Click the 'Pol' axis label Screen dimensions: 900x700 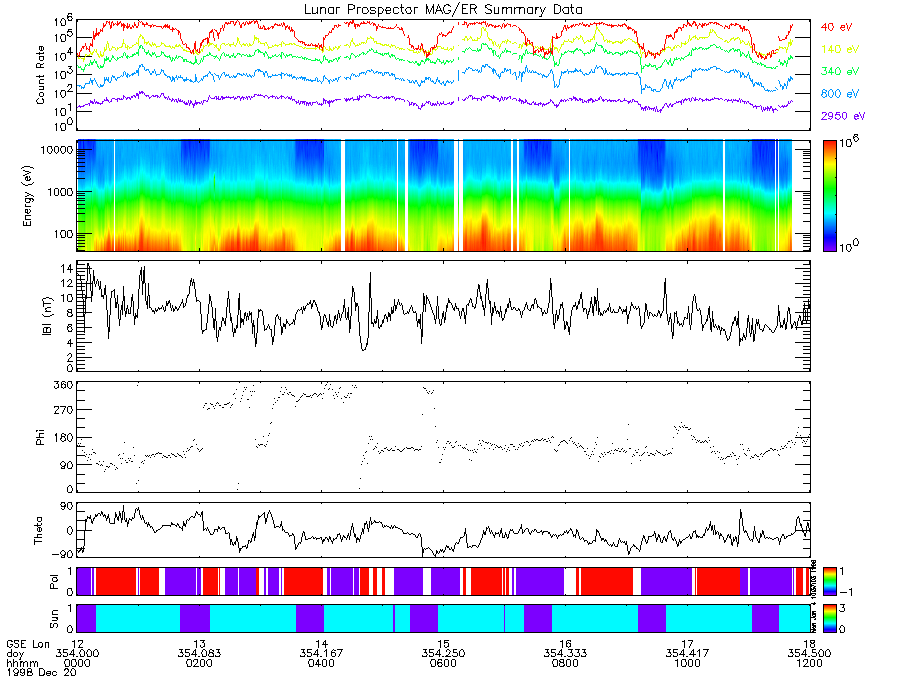click(x=54, y=582)
